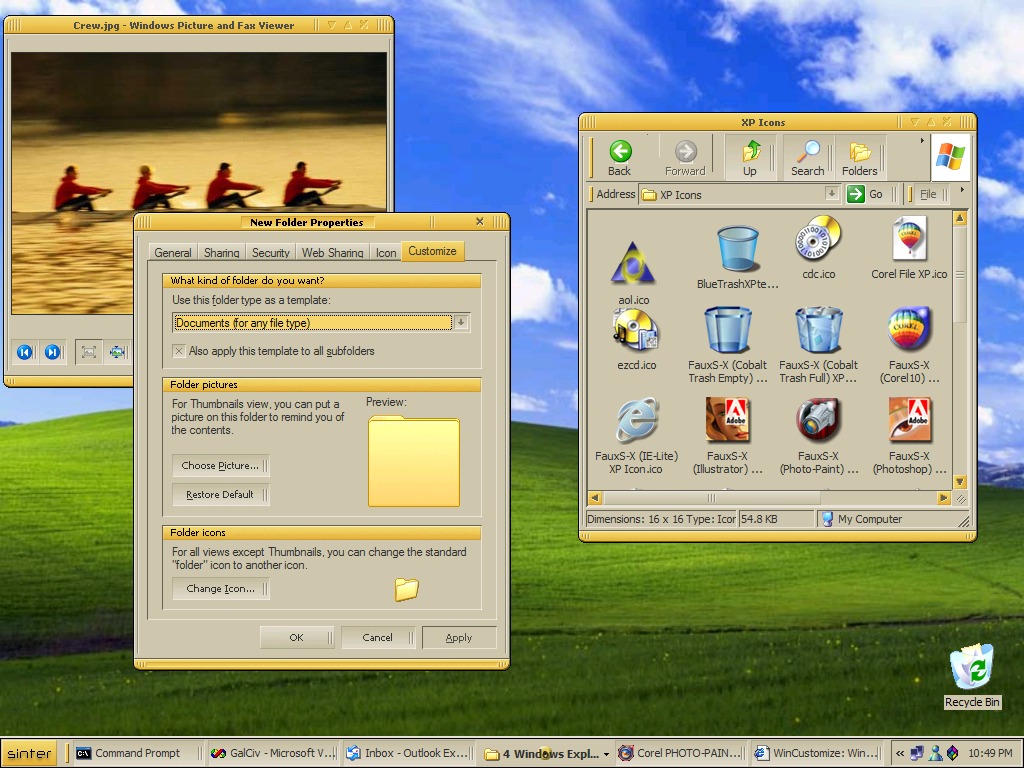Toggle the Folders pane in XP Icons

tap(859, 158)
